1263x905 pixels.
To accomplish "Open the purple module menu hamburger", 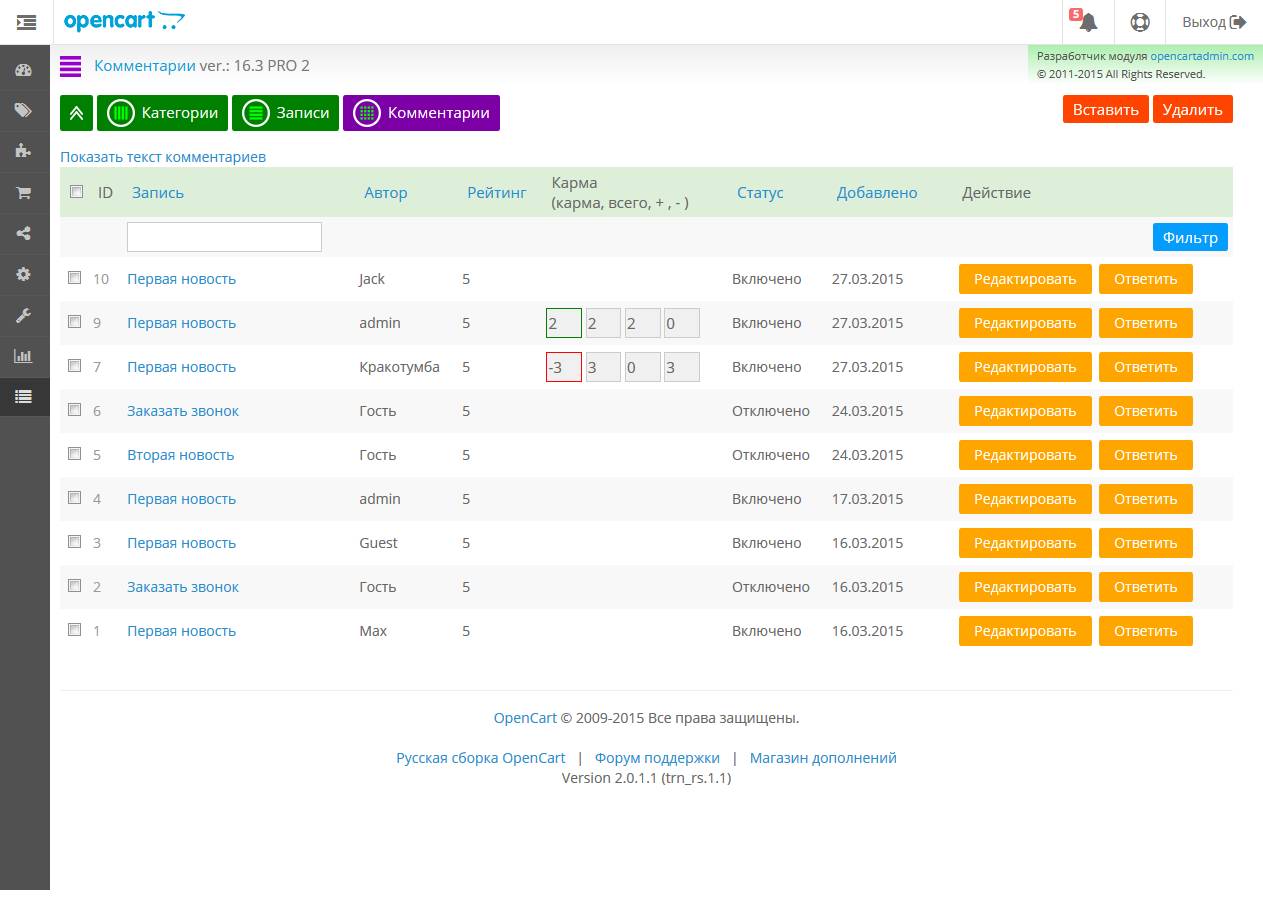I will coord(70,66).
